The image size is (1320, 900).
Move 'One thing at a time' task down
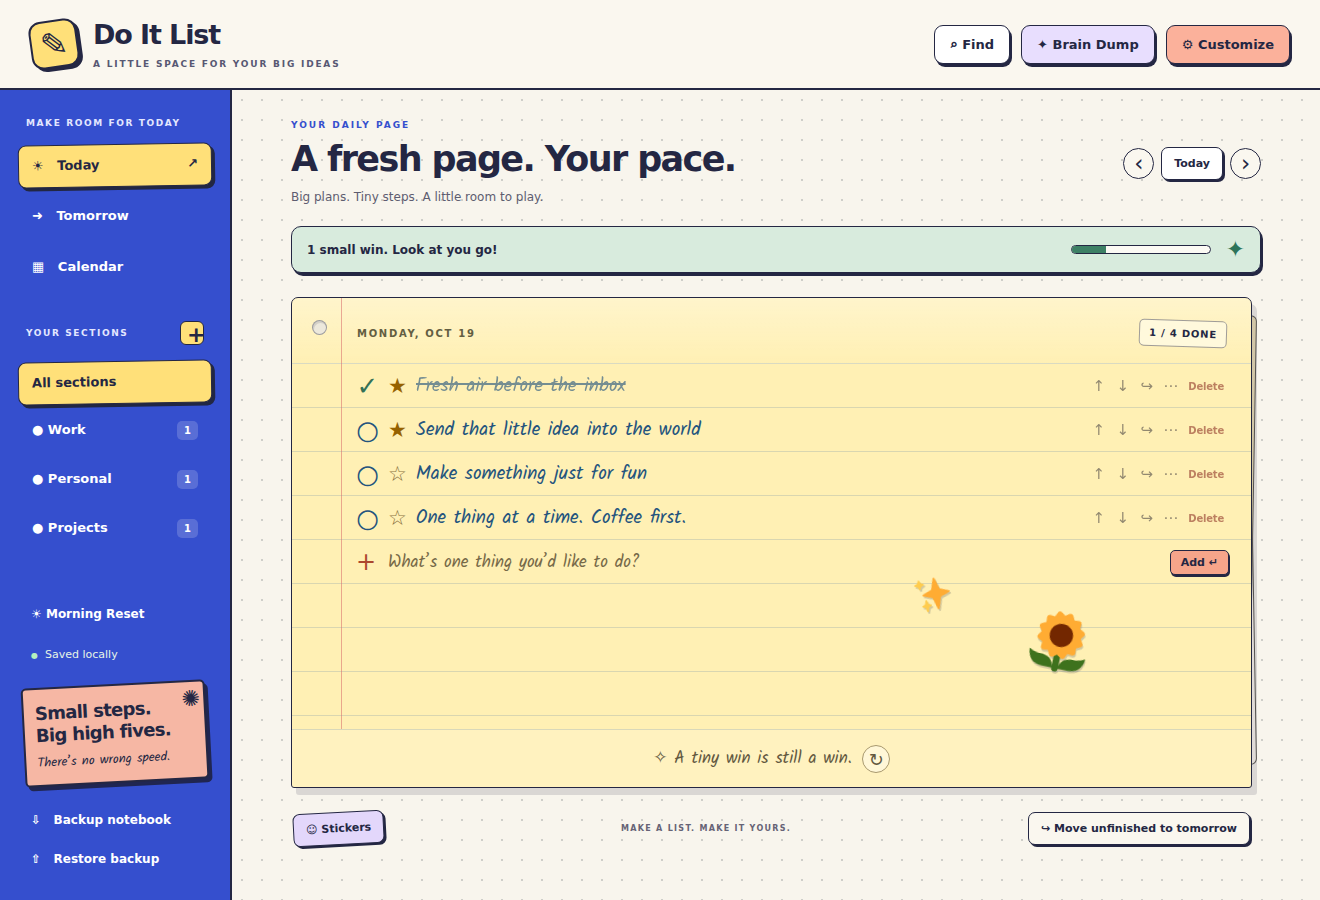point(1122,518)
